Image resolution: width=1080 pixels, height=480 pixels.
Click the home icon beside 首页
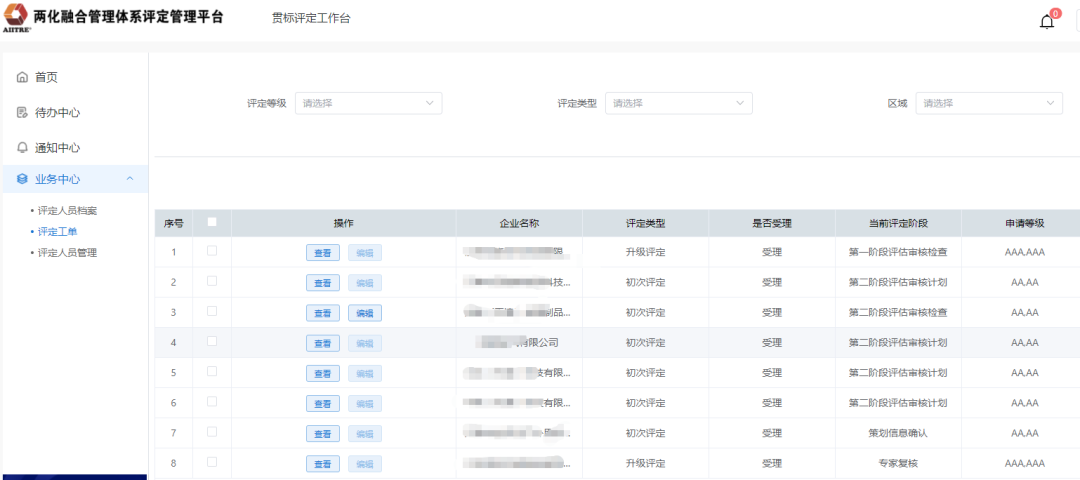tap(22, 77)
